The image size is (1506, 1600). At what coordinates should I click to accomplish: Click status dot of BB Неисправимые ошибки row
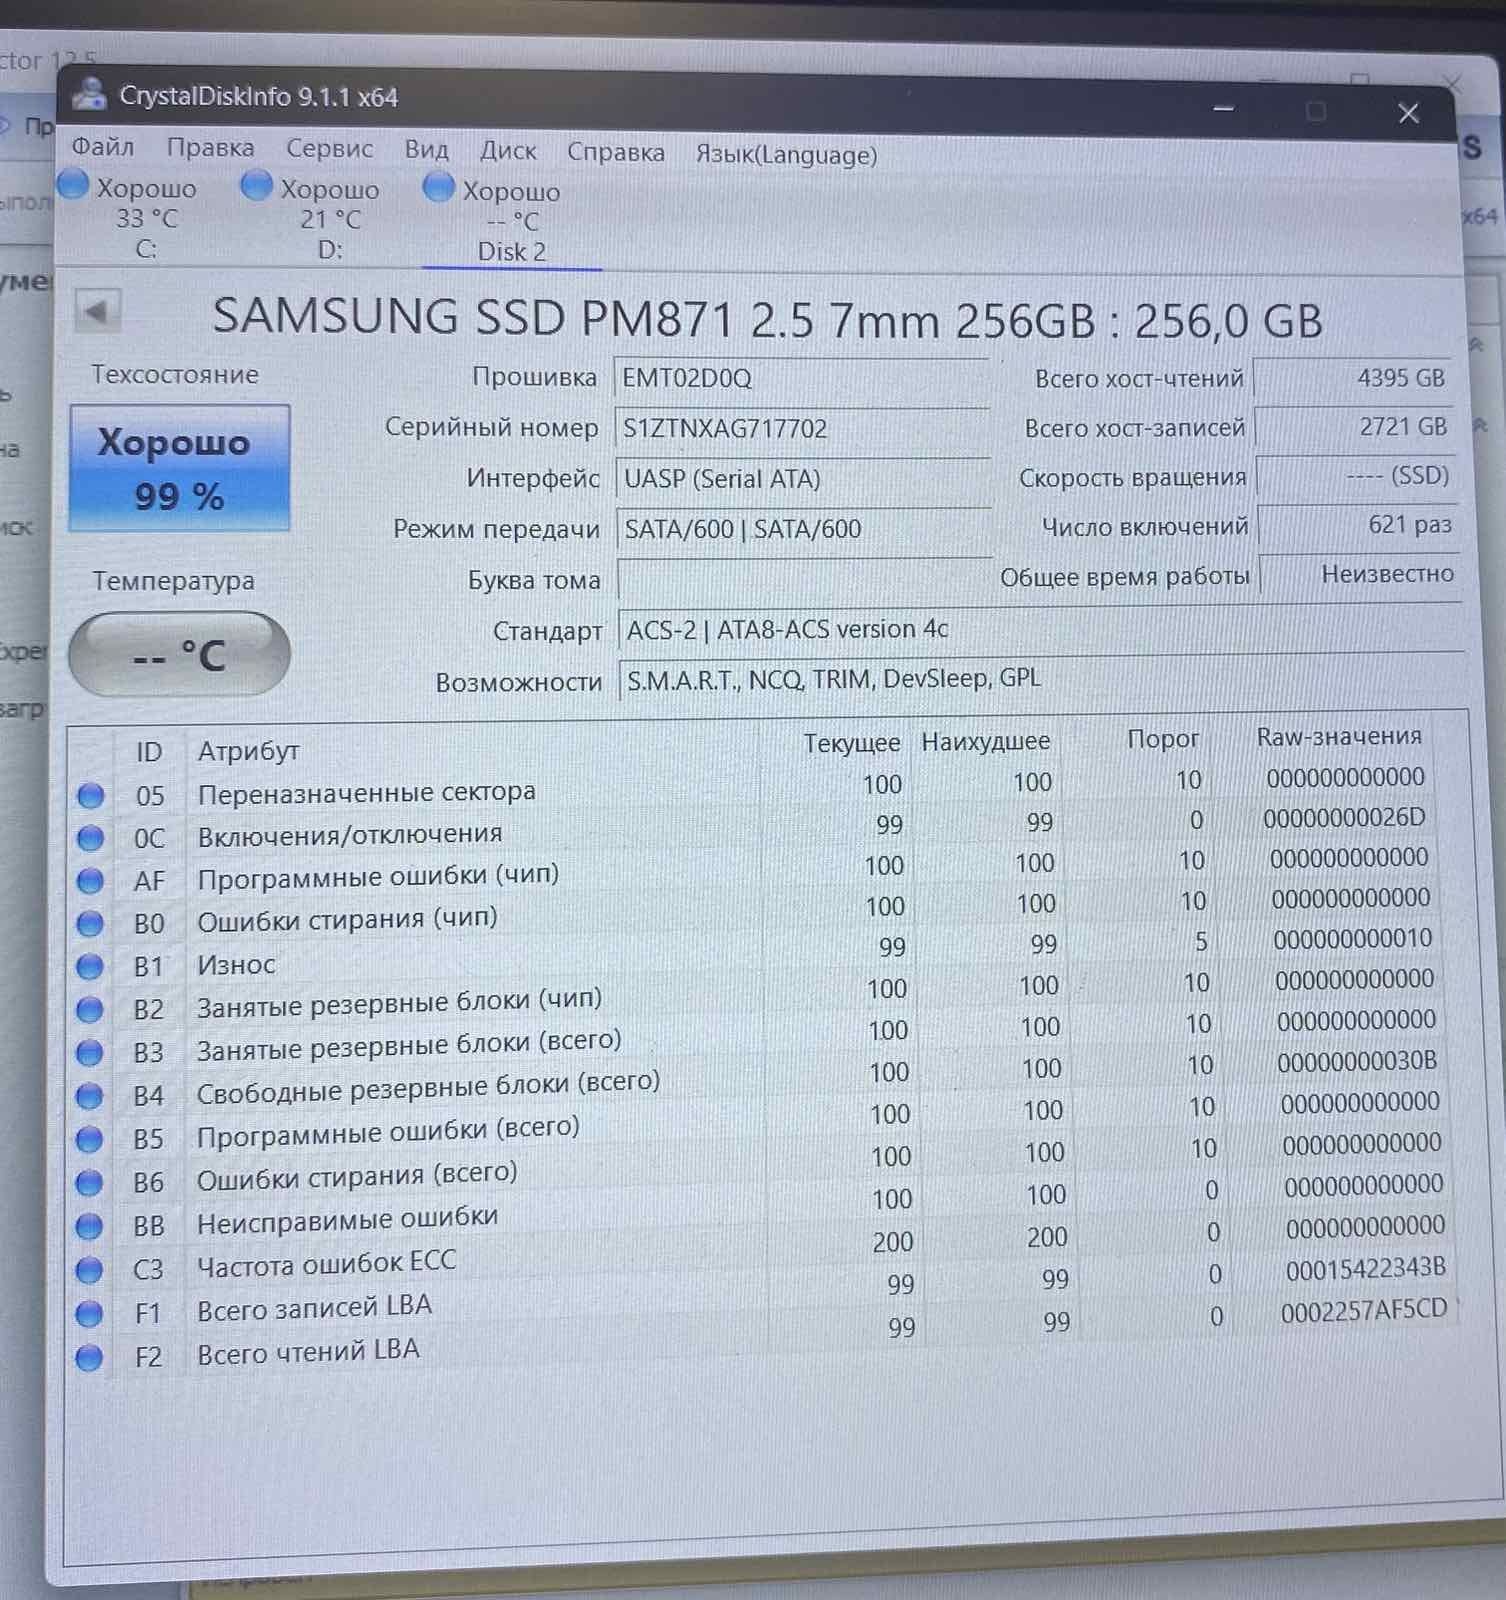[x=90, y=1226]
